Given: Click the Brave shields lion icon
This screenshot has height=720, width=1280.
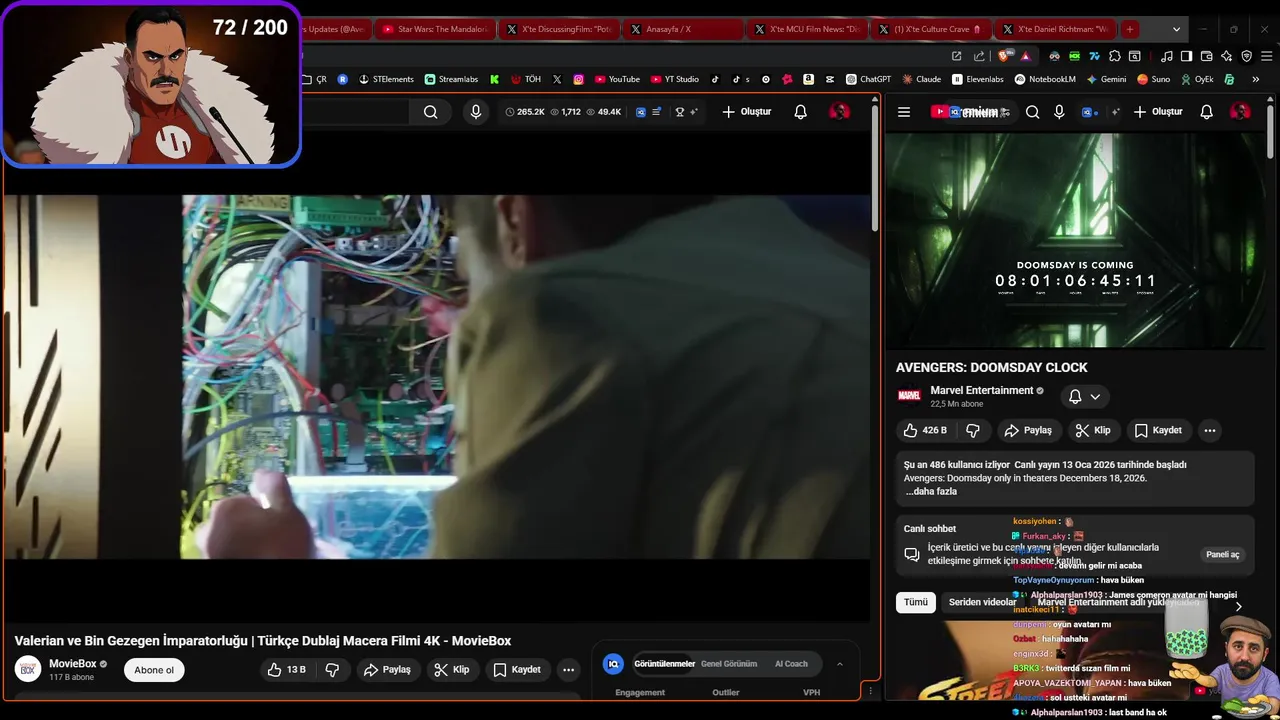Looking at the screenshot, I should tap(1004, 56).
